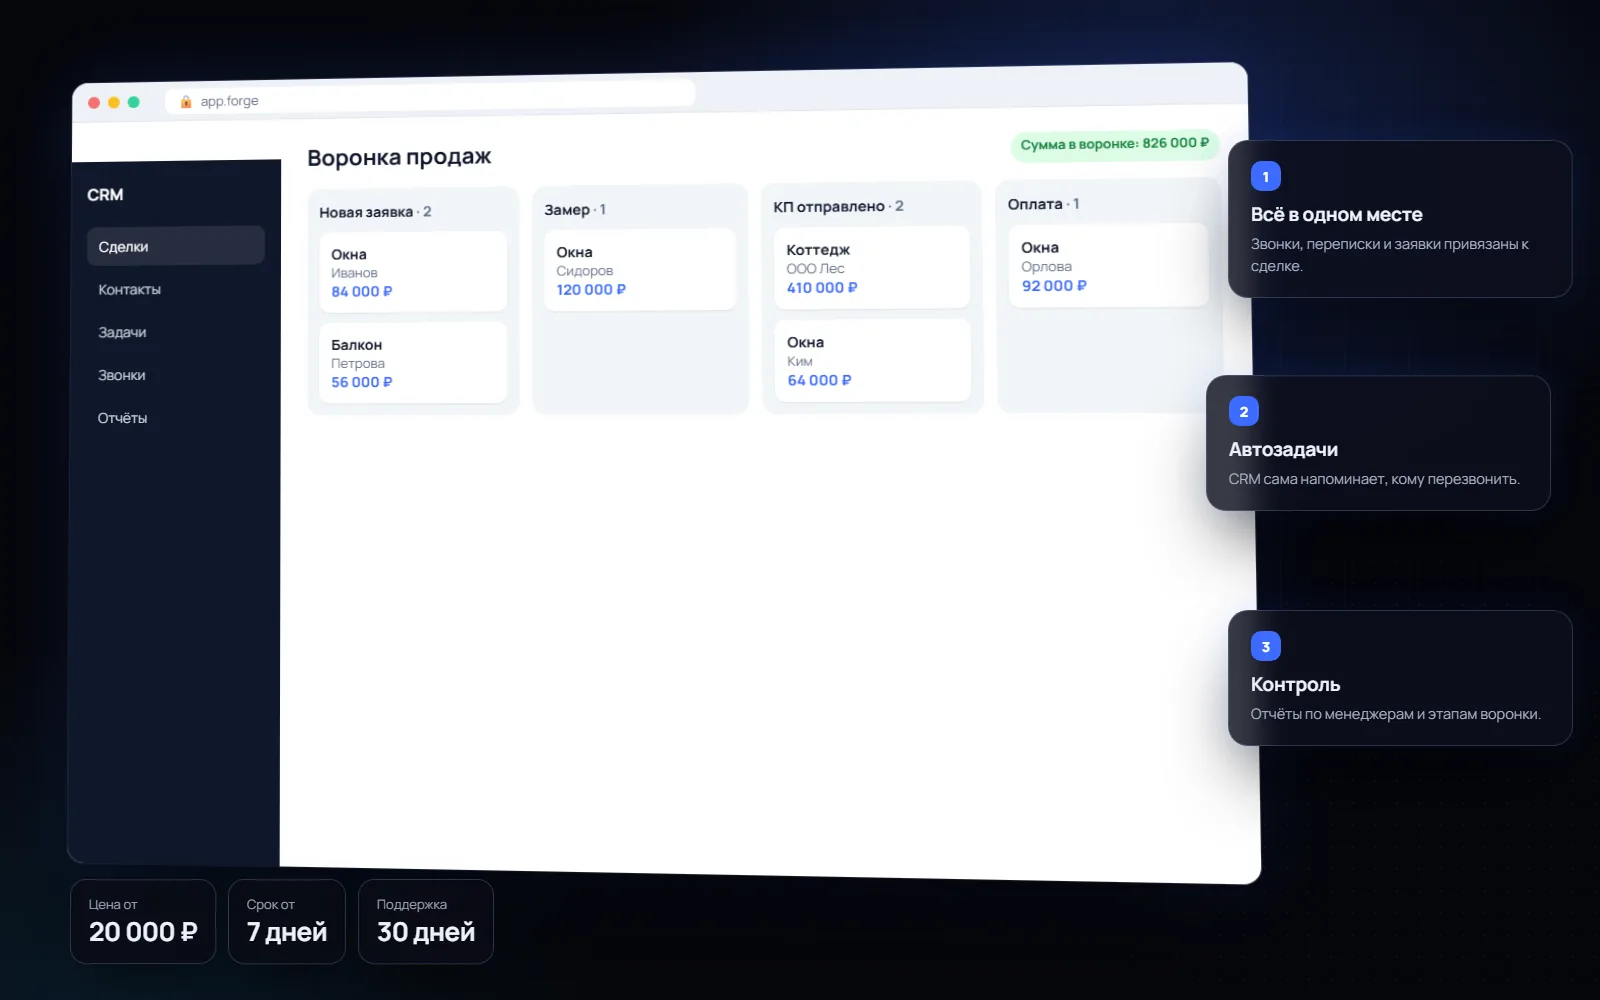This screenshot has width=1600, height=1000.
Task: Click the Автозадачи feature title
Action: pyautogui.click(x=1283, y=450)
